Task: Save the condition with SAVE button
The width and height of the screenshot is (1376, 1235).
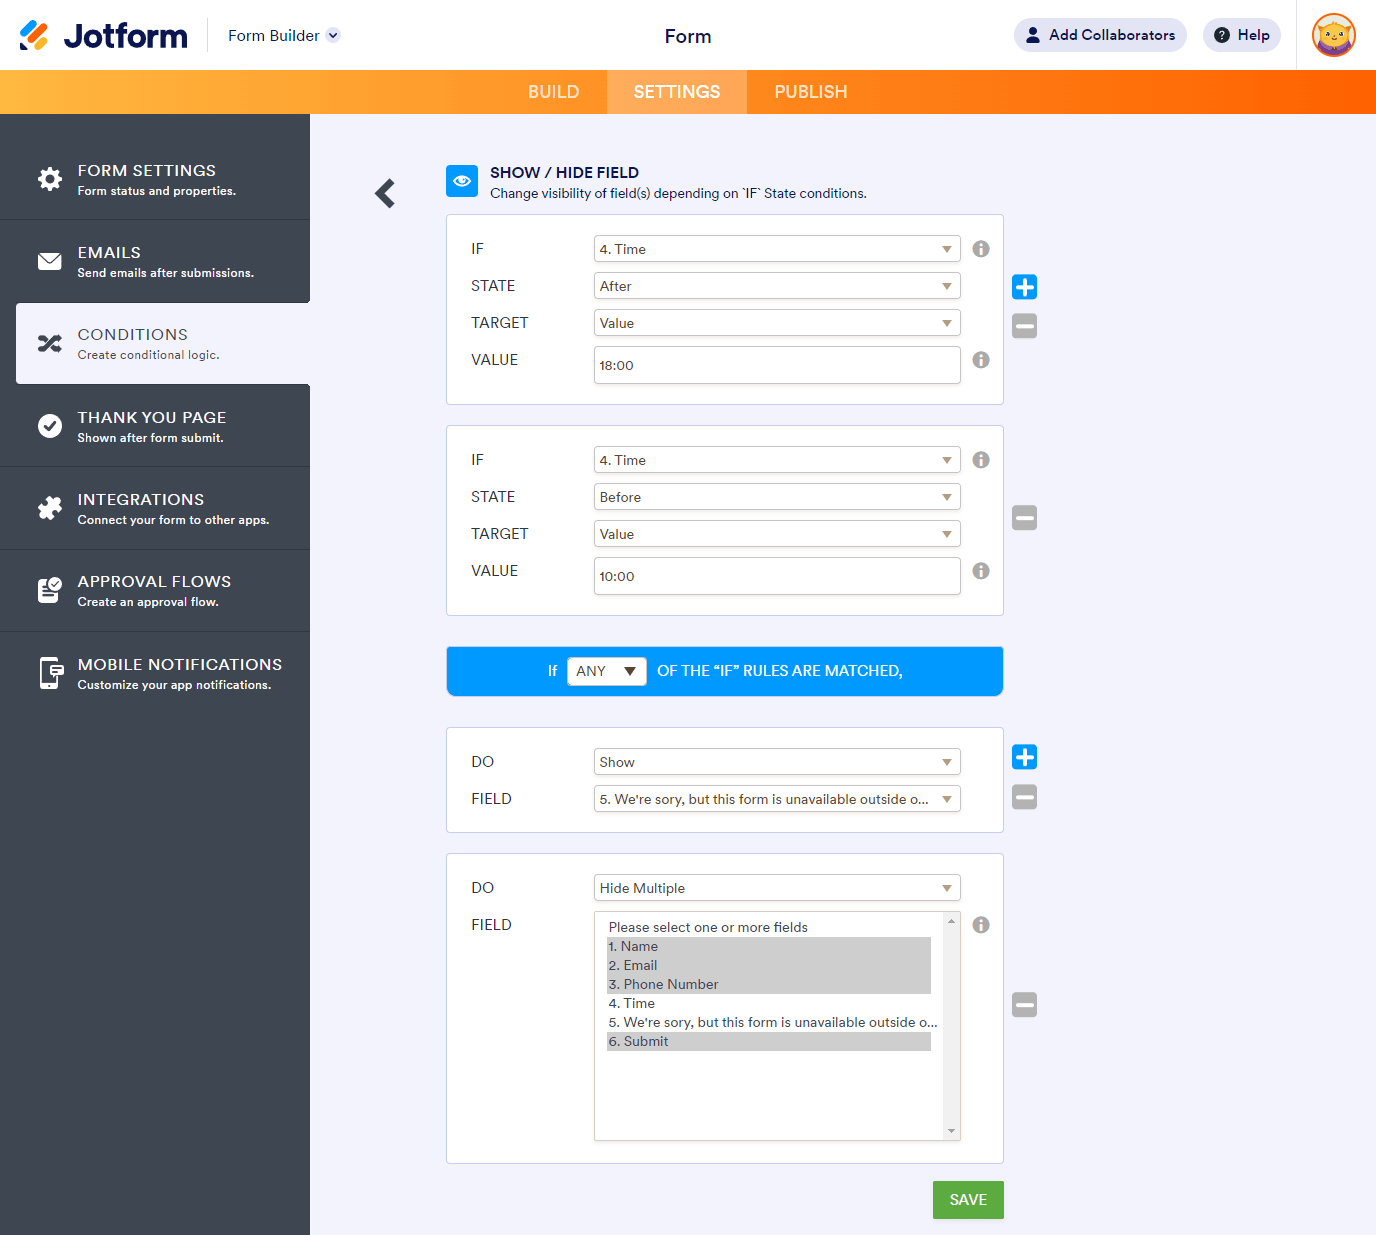Action: [x=968, y=1200]
